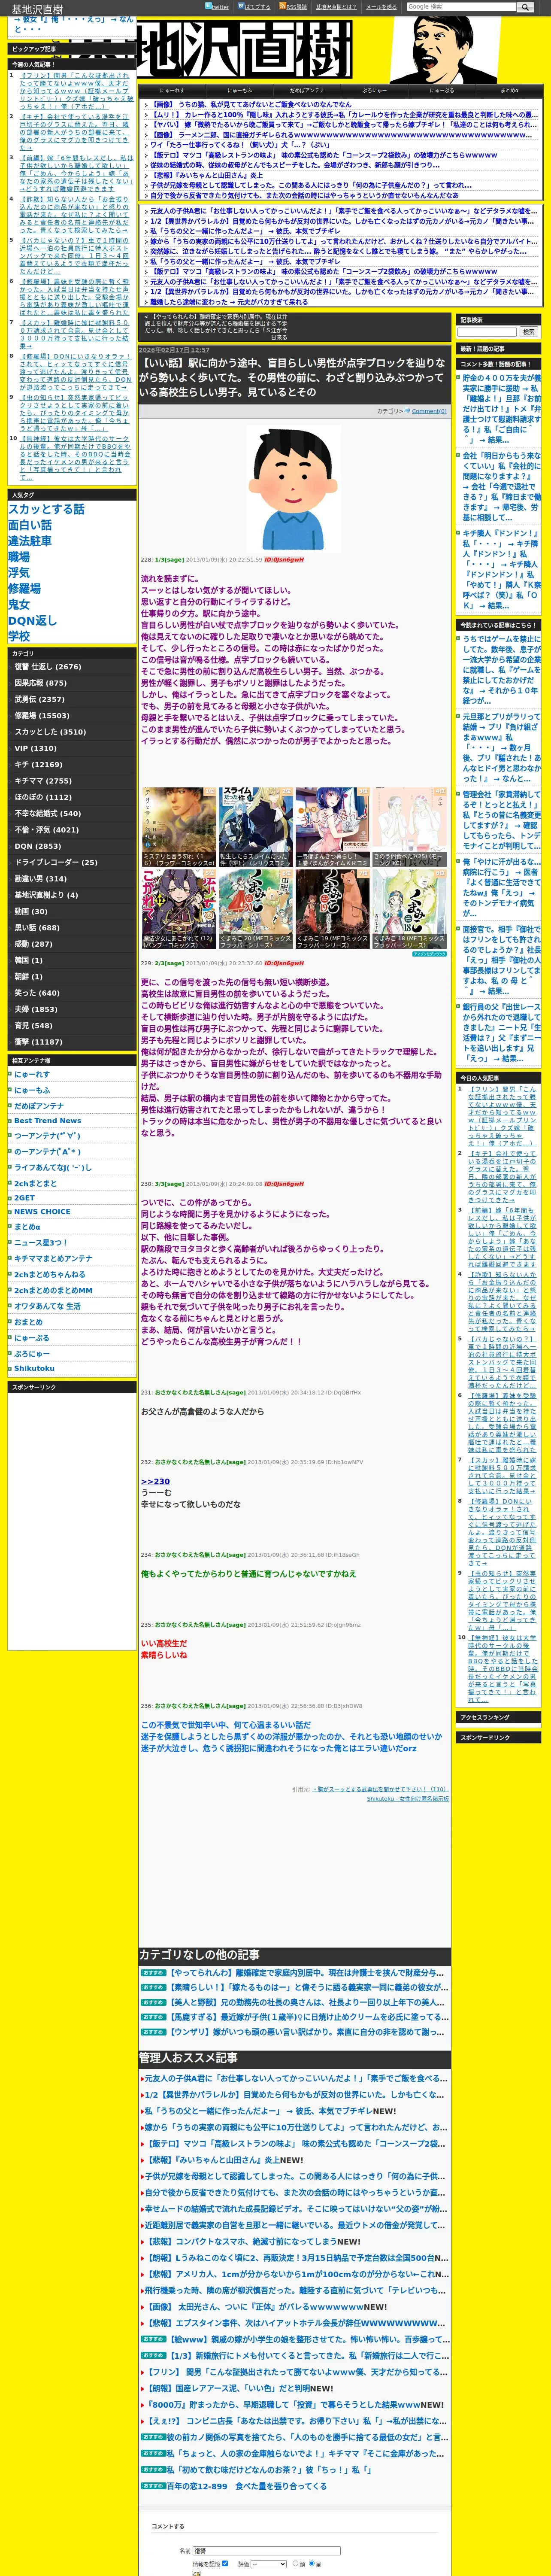Open 浮気 popular tag

19,573
